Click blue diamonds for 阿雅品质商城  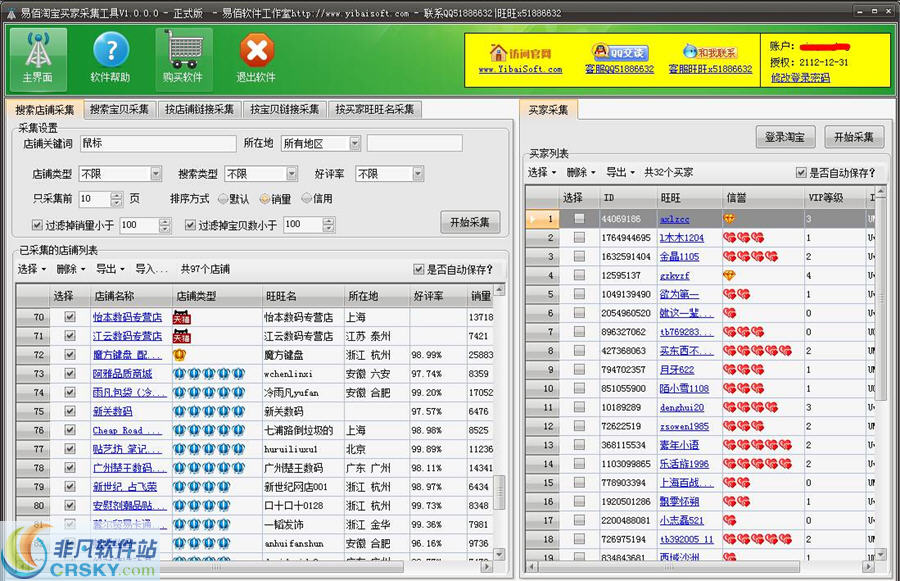coord(209,374)
